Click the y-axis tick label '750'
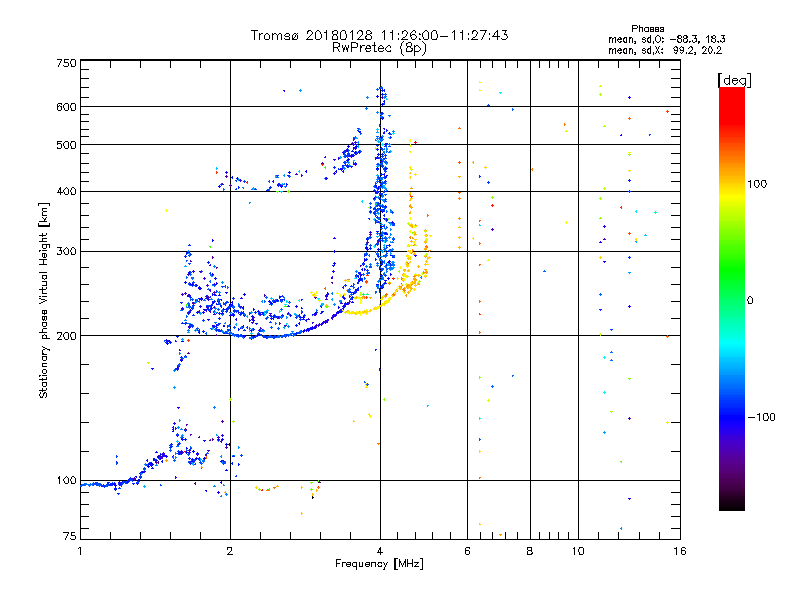Image resolution: width=800 pixels, height=600 pixels. 66,63
